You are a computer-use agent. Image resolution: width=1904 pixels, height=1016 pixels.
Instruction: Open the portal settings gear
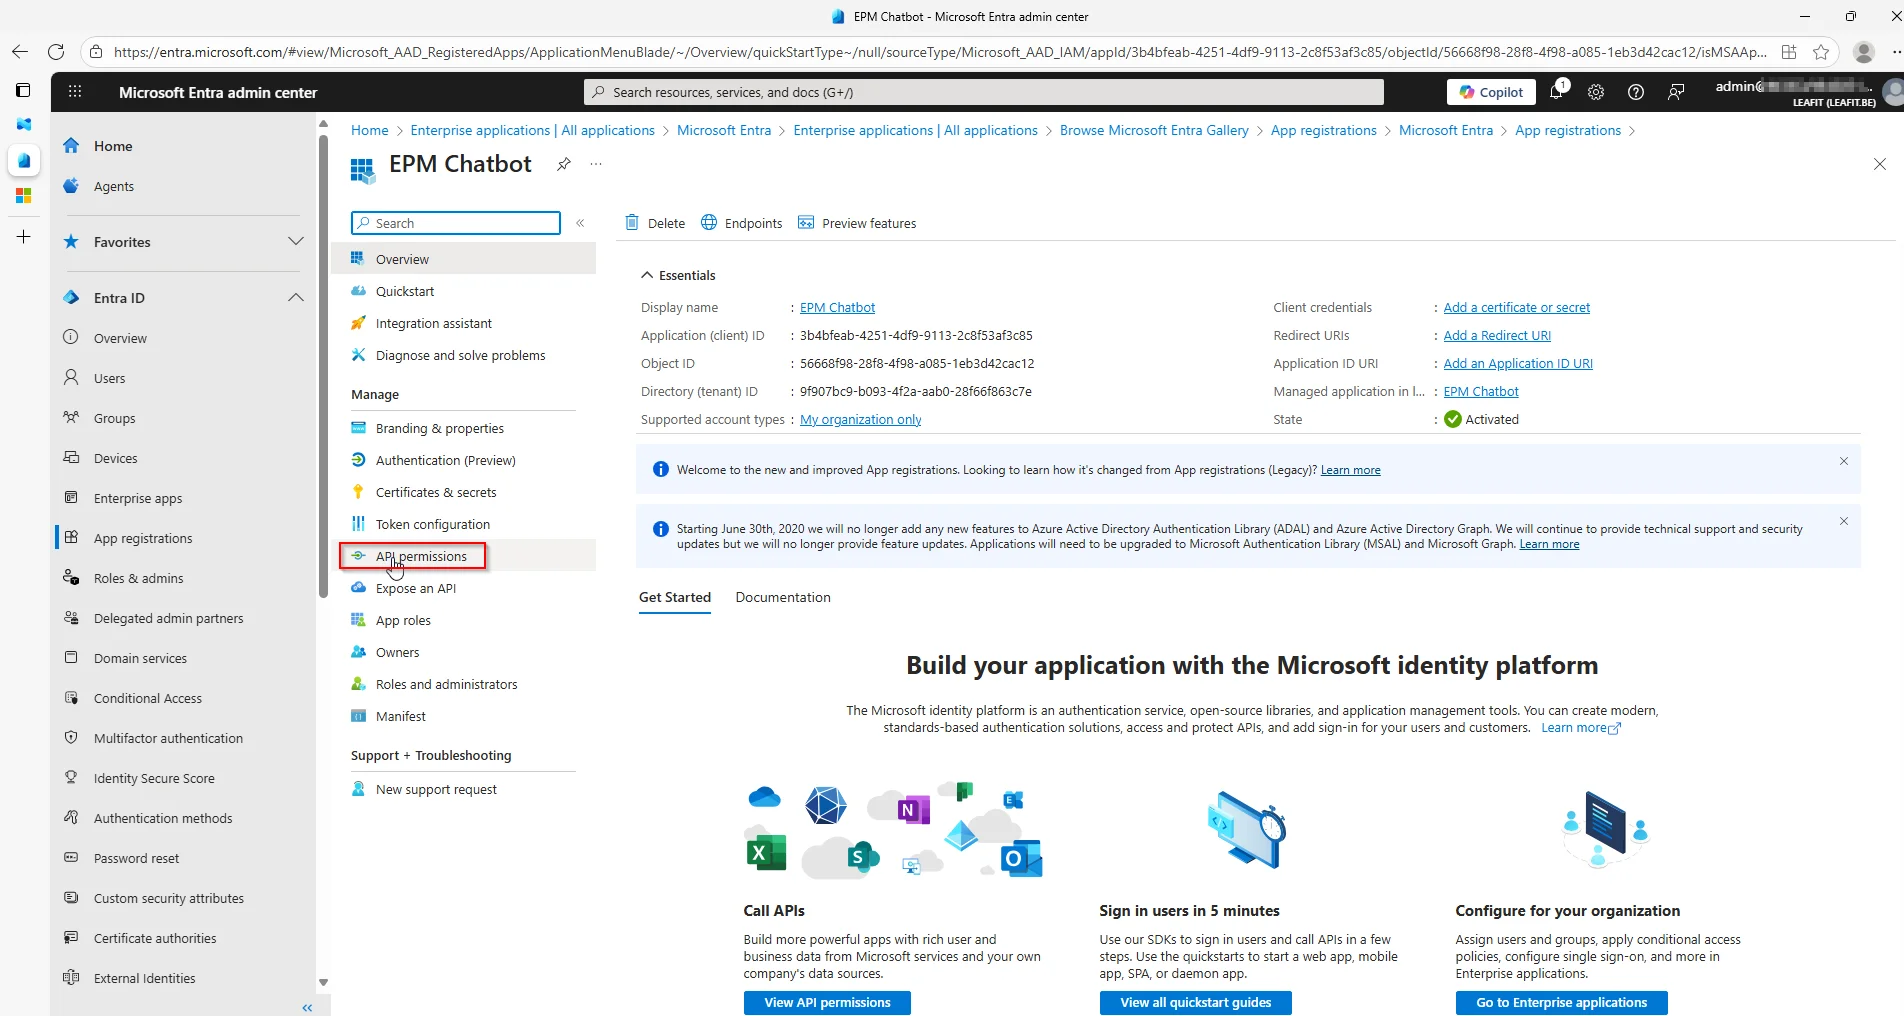click(1596, 92)
